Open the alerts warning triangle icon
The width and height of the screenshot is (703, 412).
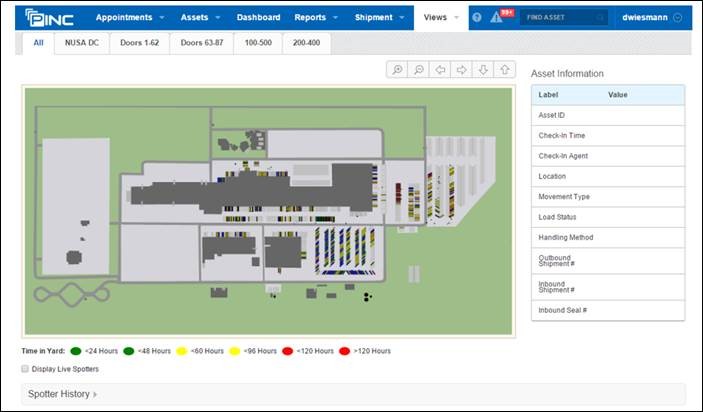497,18
